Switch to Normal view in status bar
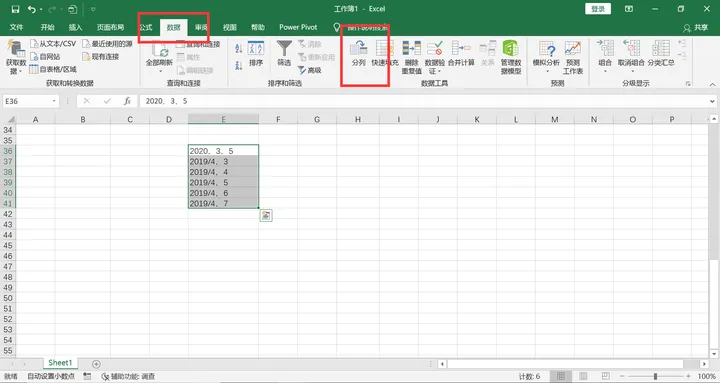The width and height of the screenshot is (720, 383). 561,376
